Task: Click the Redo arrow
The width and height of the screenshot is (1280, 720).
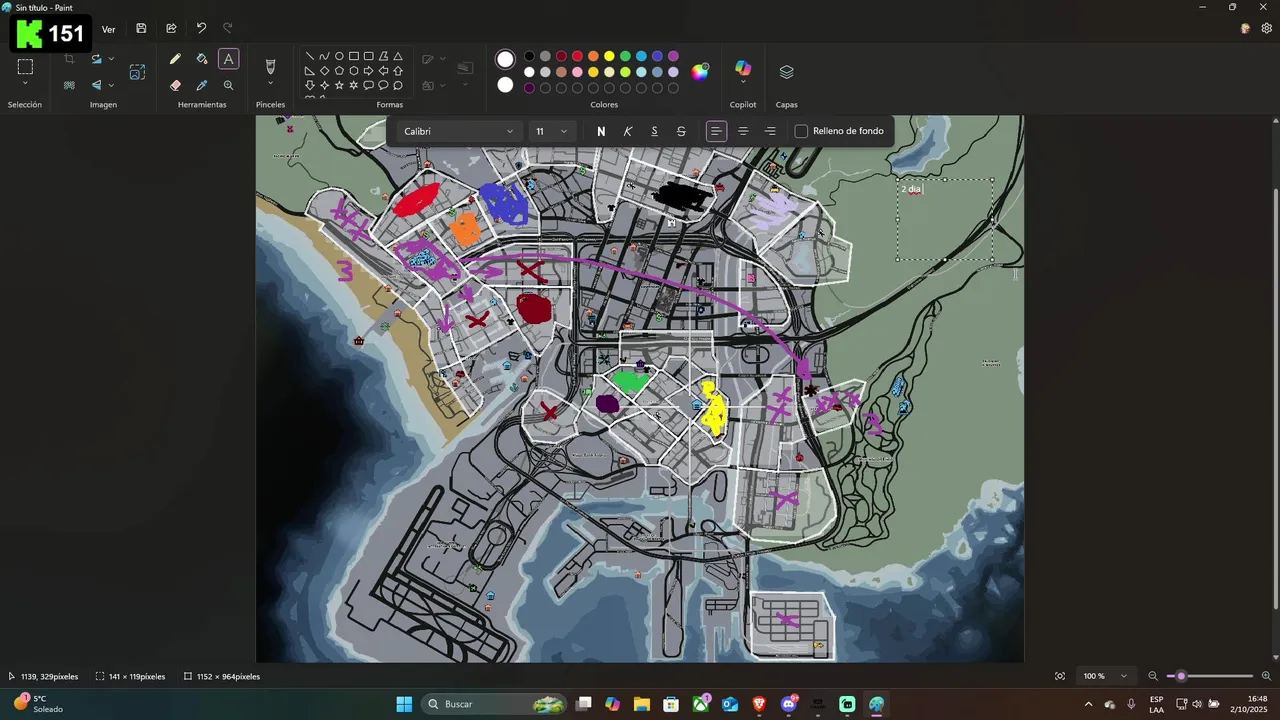Action: 228,29
